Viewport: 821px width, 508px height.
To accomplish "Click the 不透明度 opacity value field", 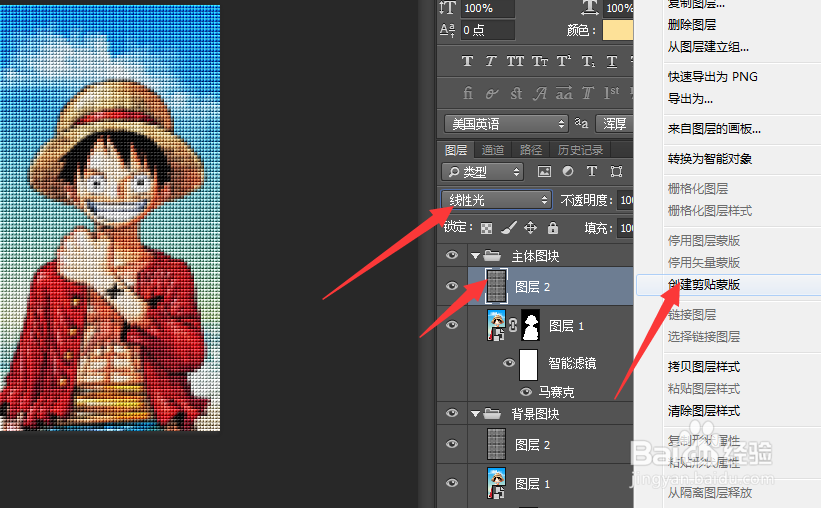I will click(625, 200).
